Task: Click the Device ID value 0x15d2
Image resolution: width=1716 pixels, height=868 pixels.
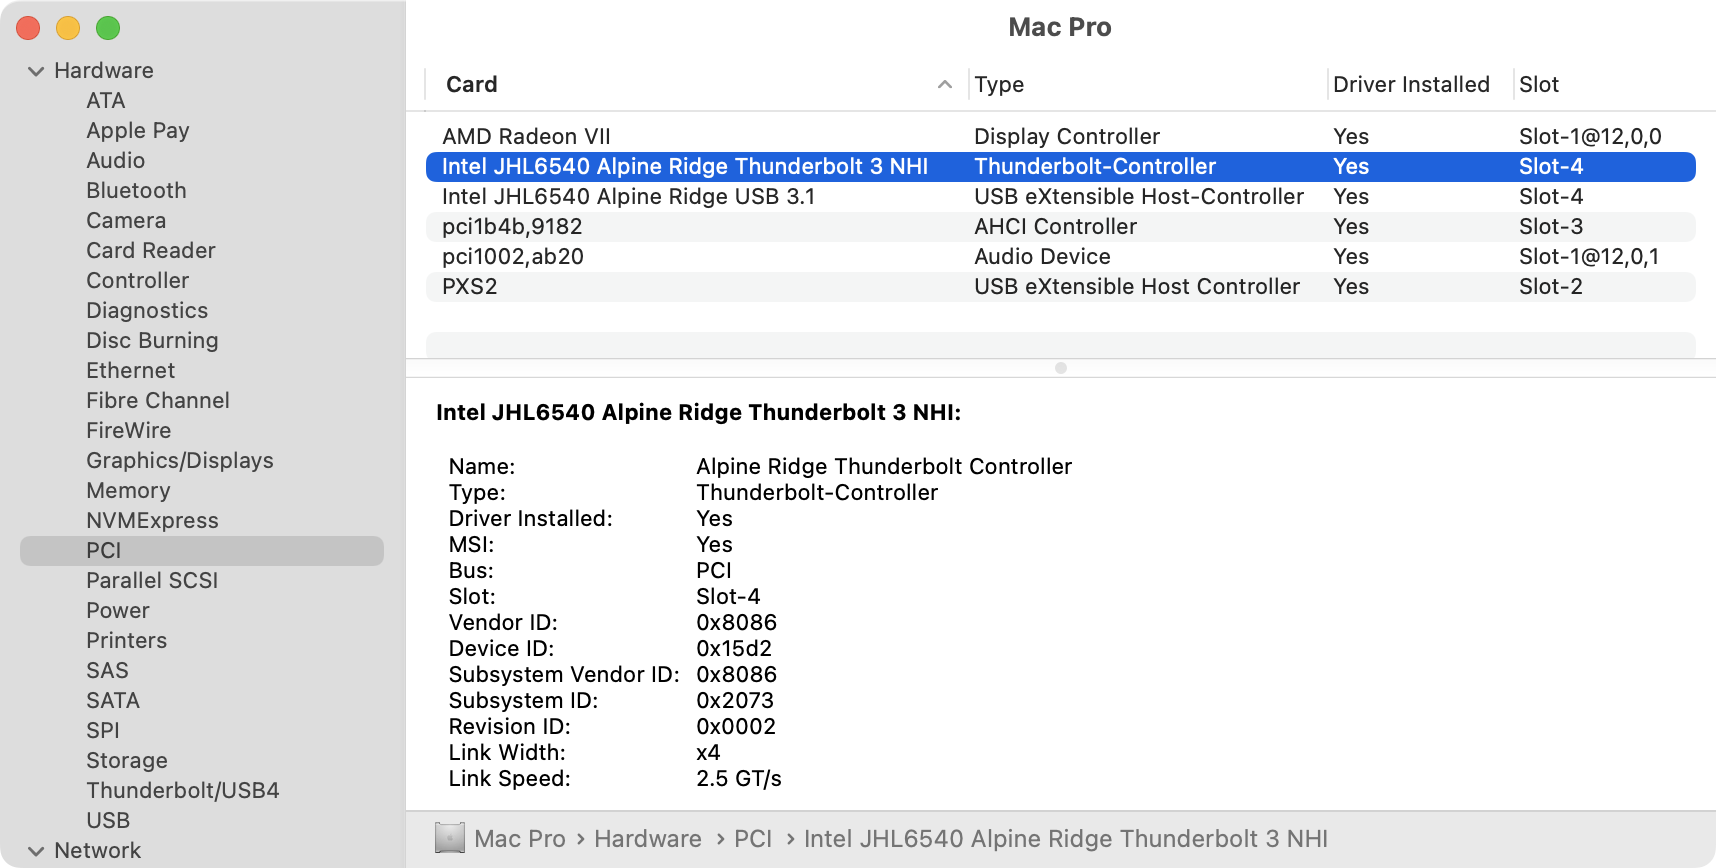Action: (x=734, y=649)
